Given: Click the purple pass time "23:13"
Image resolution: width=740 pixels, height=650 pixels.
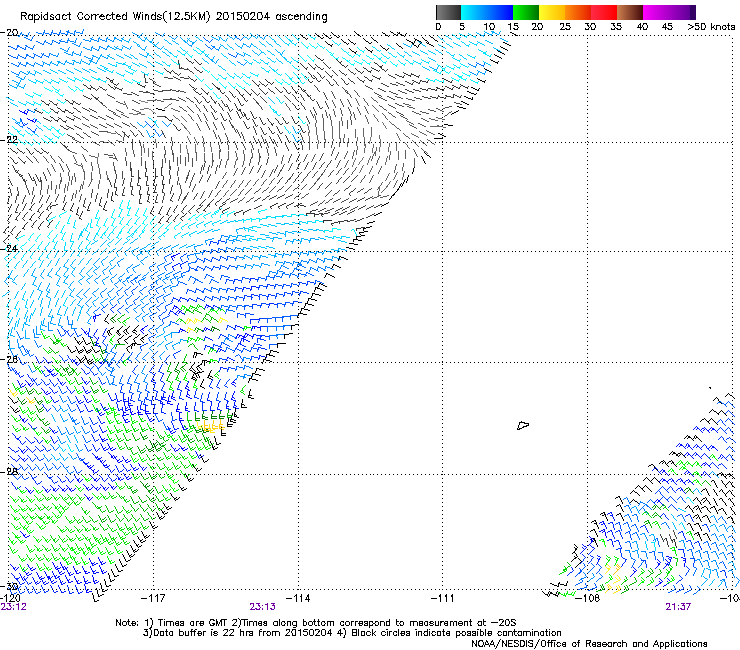Looking at the screenshot, I should pos(262,607).
